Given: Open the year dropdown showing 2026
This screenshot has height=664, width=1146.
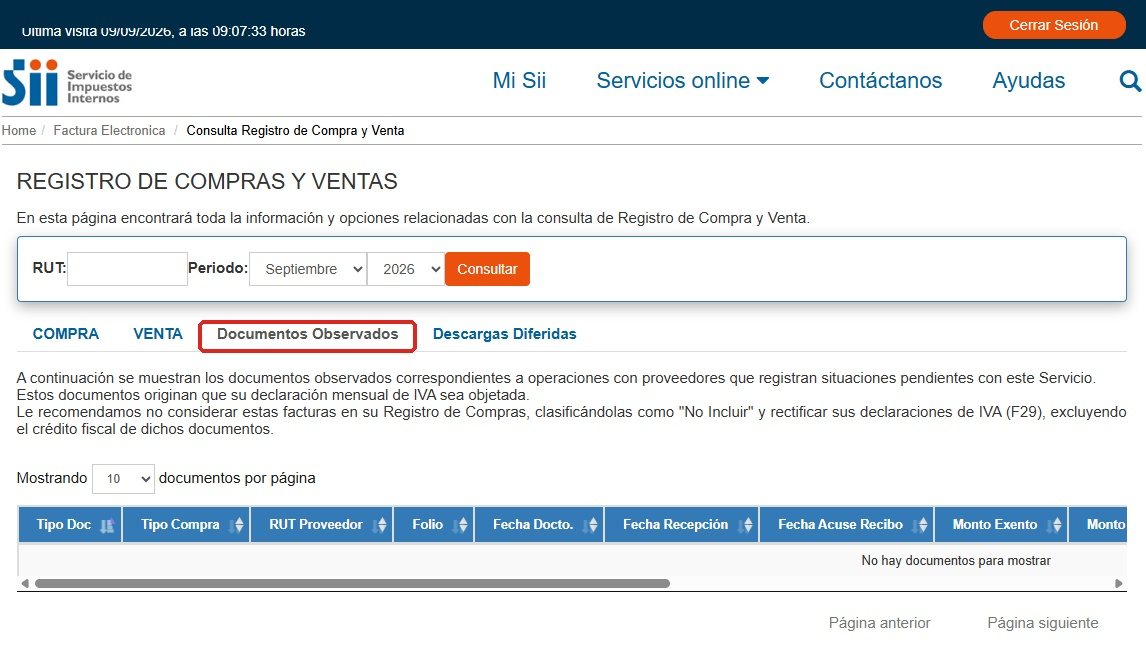Looking at the screenshot, I should point(406,269).
